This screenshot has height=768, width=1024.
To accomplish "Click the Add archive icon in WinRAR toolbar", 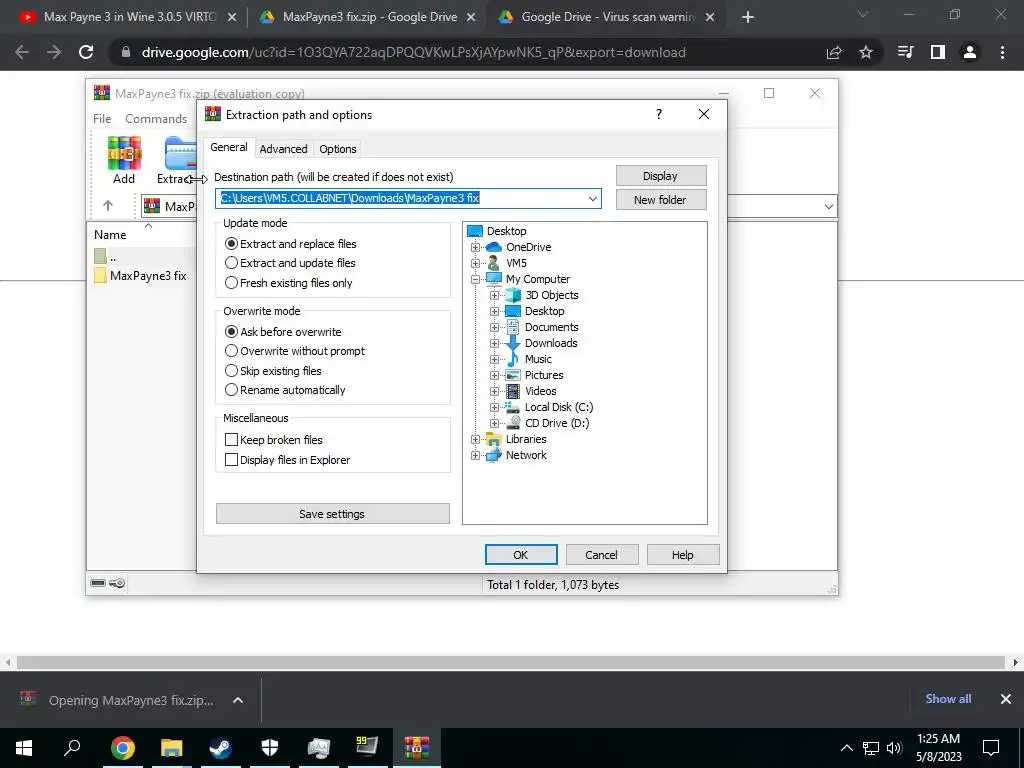I will click(x=124, y=159).
